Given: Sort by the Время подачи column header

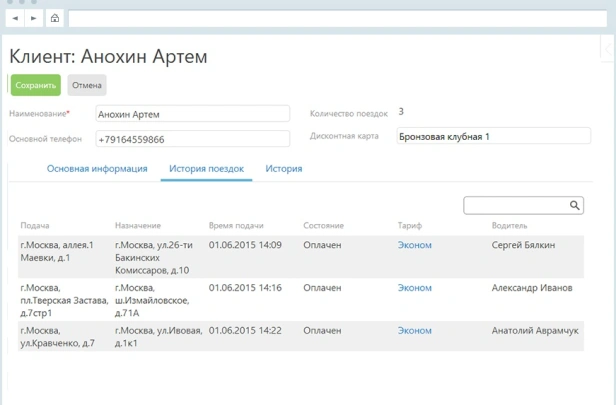Looking at the screenshot, I should click(x=236, y=226).
